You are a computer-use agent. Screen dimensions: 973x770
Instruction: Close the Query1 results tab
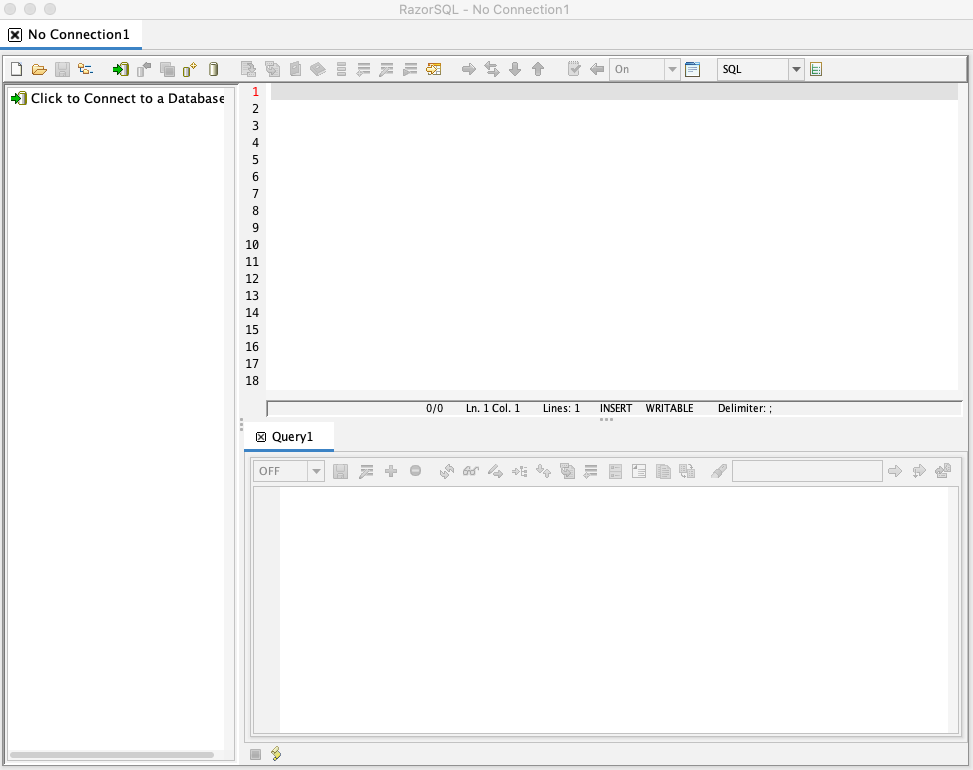click(261, 437)
